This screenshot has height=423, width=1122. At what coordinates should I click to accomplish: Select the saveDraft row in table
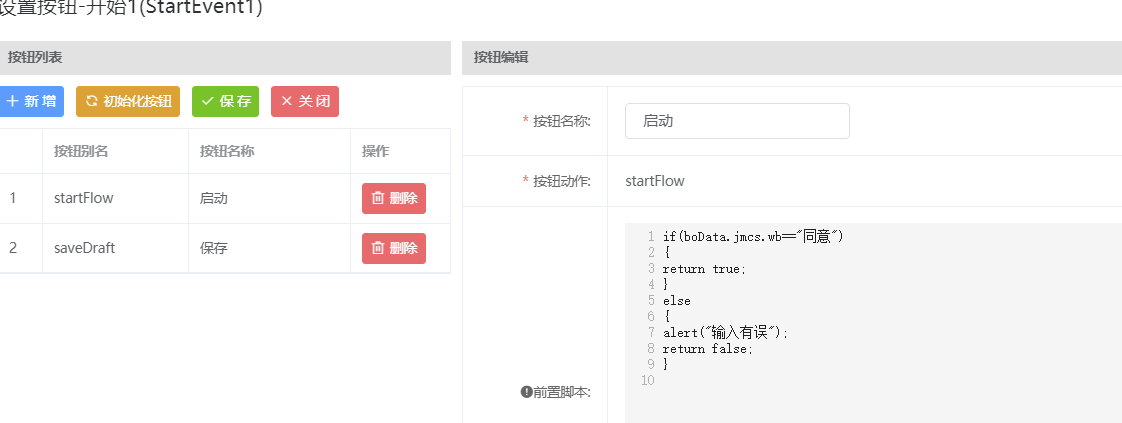pyautogui.click(x=85, y=248)
